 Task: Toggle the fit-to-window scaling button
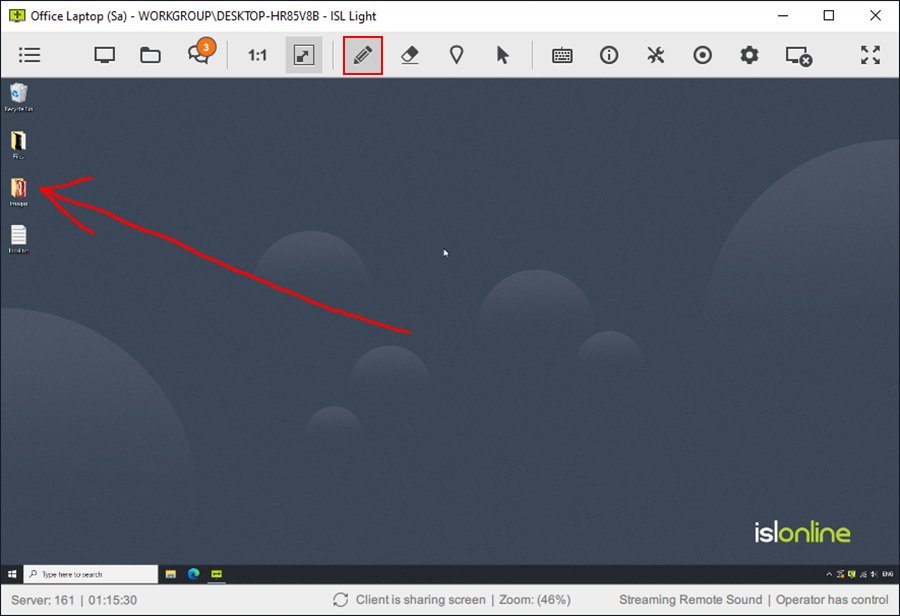coord(304,55)
